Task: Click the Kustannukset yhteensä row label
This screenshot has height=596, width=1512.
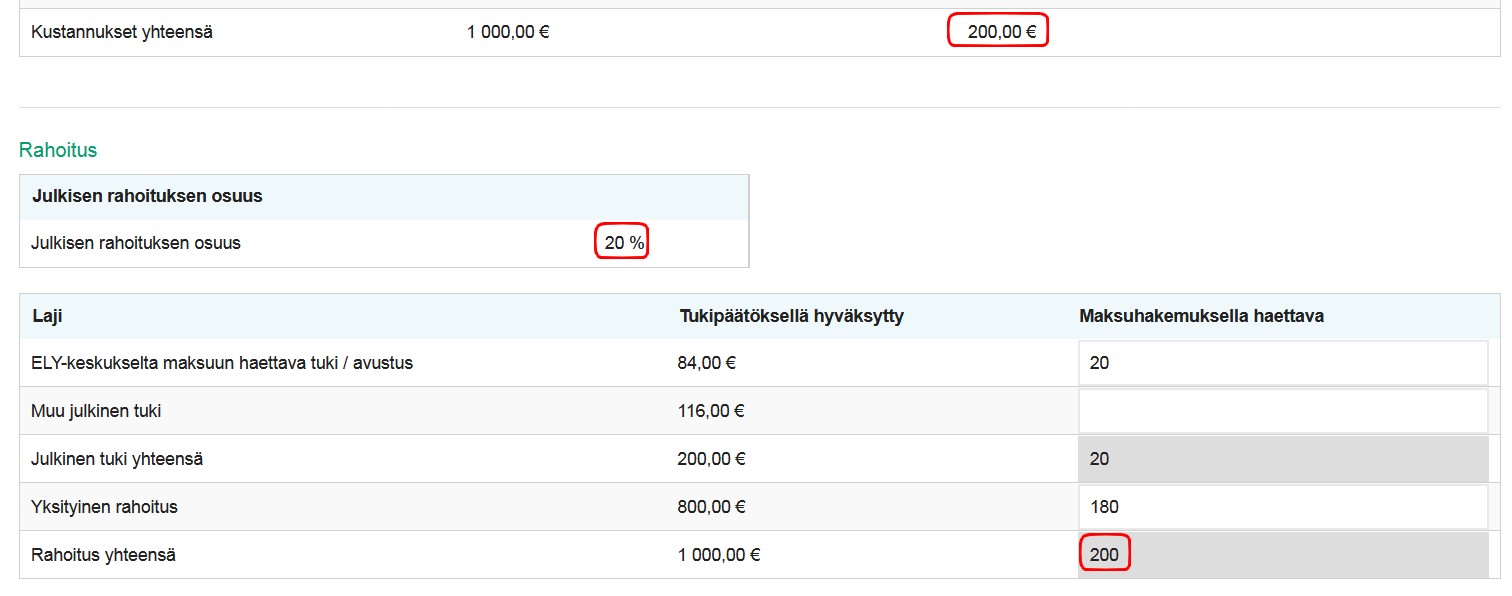Action: click(x=122, y=32)
